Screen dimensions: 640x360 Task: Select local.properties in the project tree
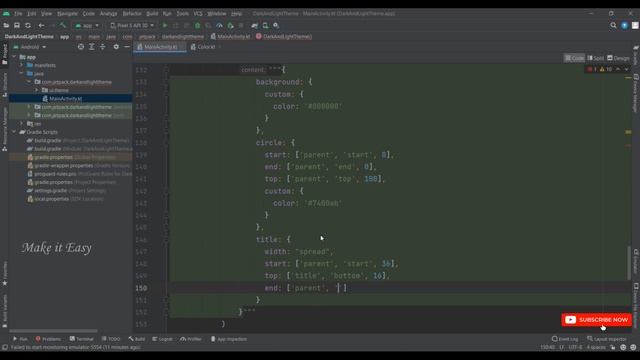[65, 199]
